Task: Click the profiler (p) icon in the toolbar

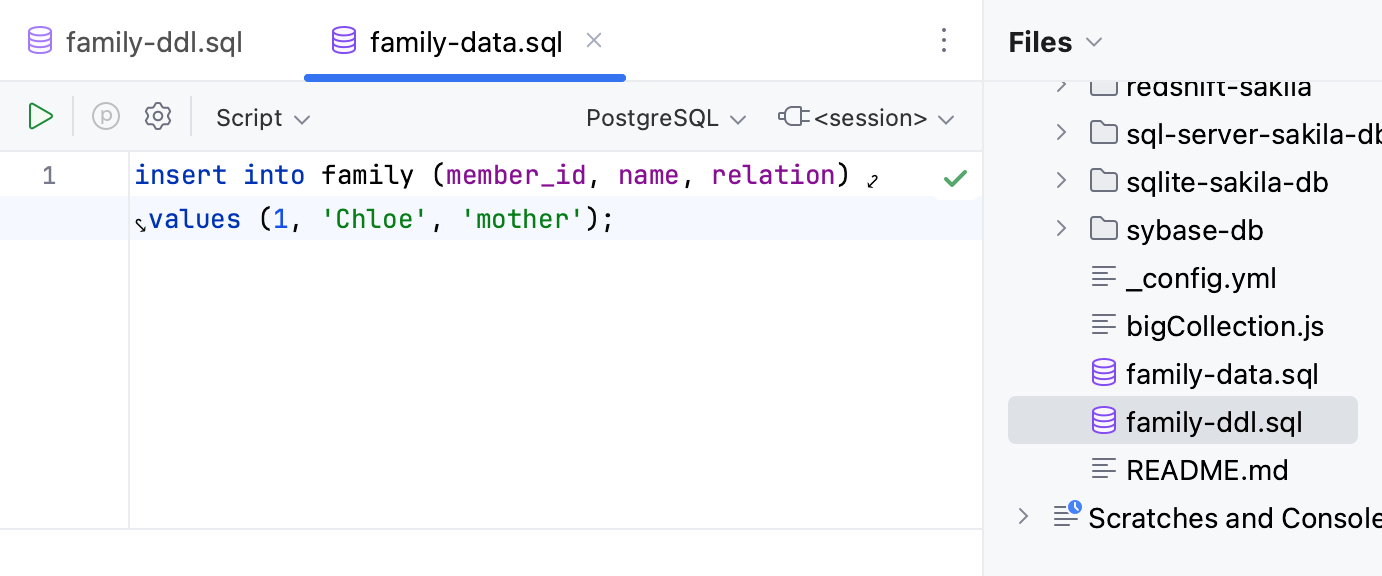Action: [x=105, y=116]
